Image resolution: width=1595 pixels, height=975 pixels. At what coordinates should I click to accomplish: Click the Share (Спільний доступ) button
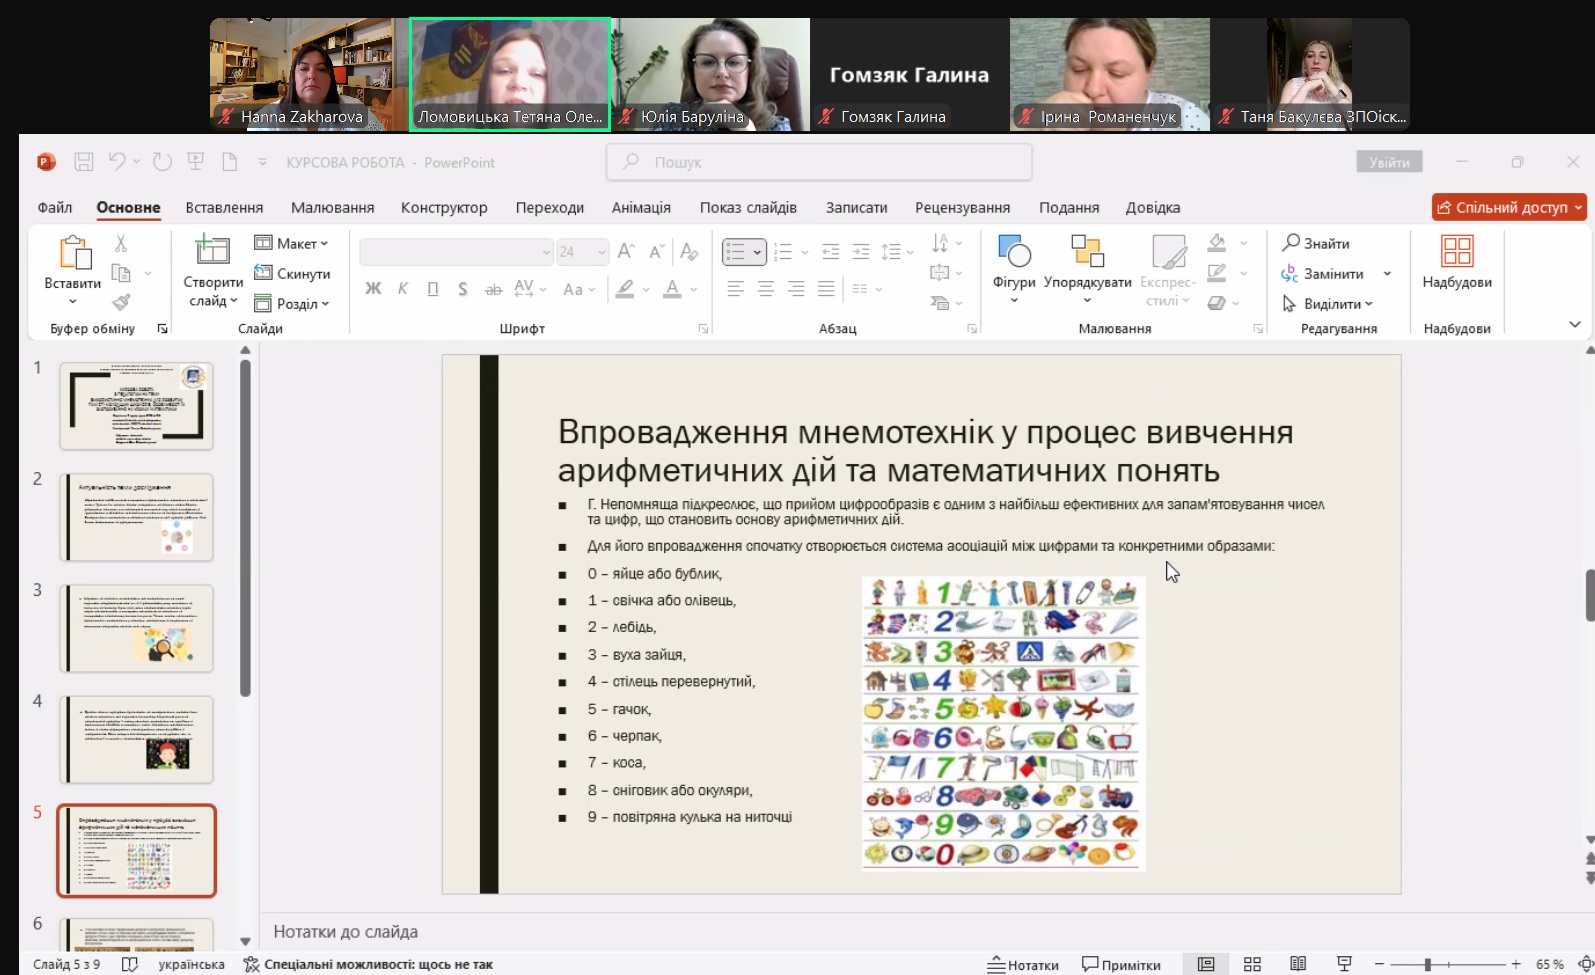click(1508, 207)
